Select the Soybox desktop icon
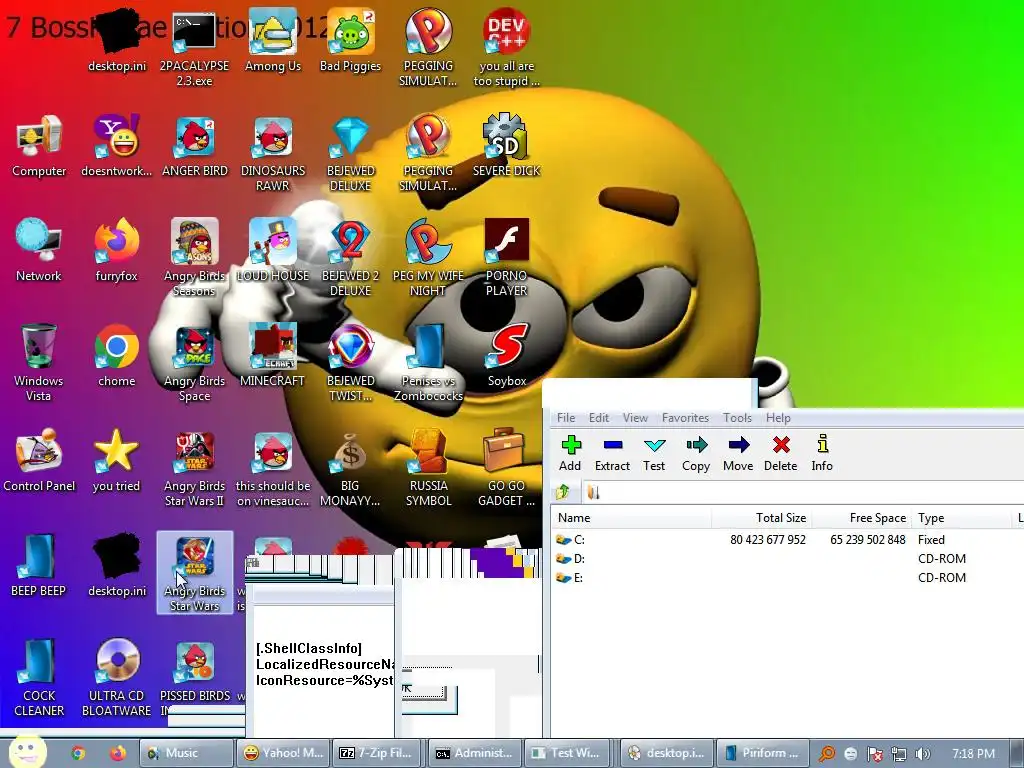Viewport: 1024px width, 768px height. (x=507, y=356)
